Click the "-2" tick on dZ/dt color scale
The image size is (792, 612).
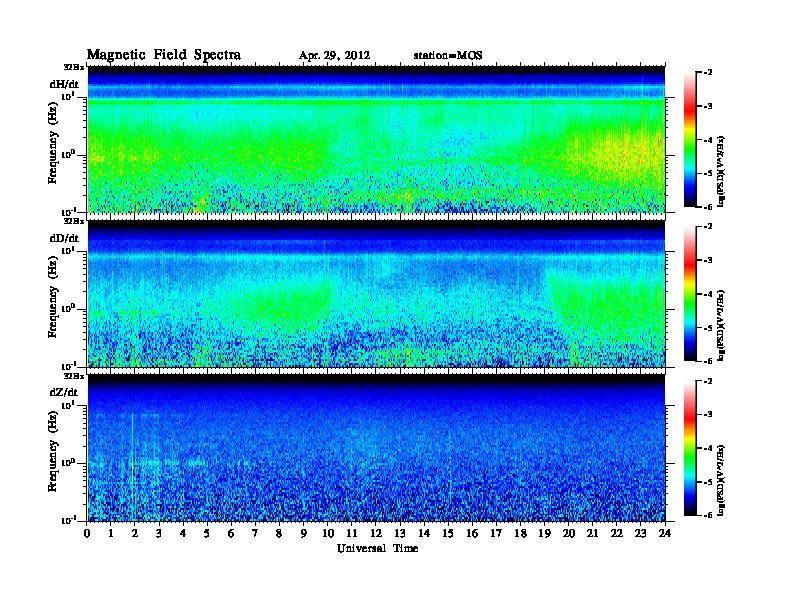click(x=707, y=381)
